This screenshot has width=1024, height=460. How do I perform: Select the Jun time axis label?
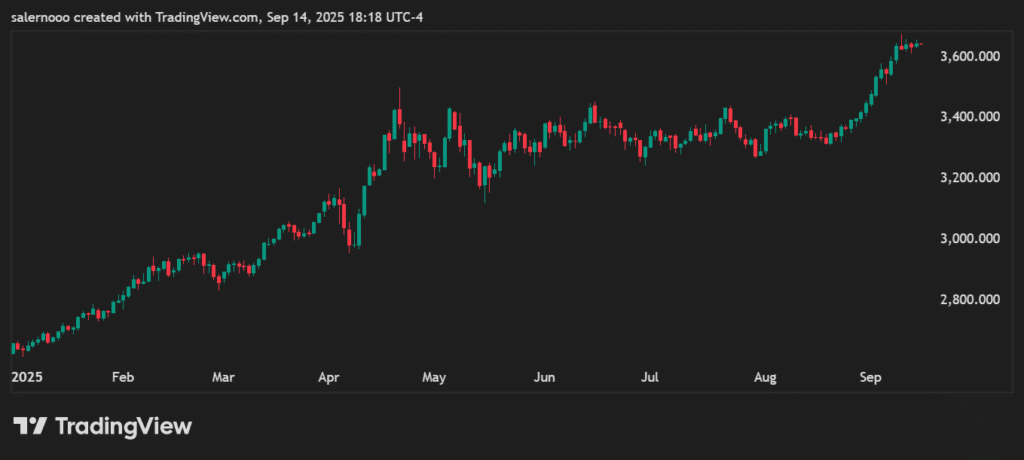pyautogui.click(x=544, y=378)
